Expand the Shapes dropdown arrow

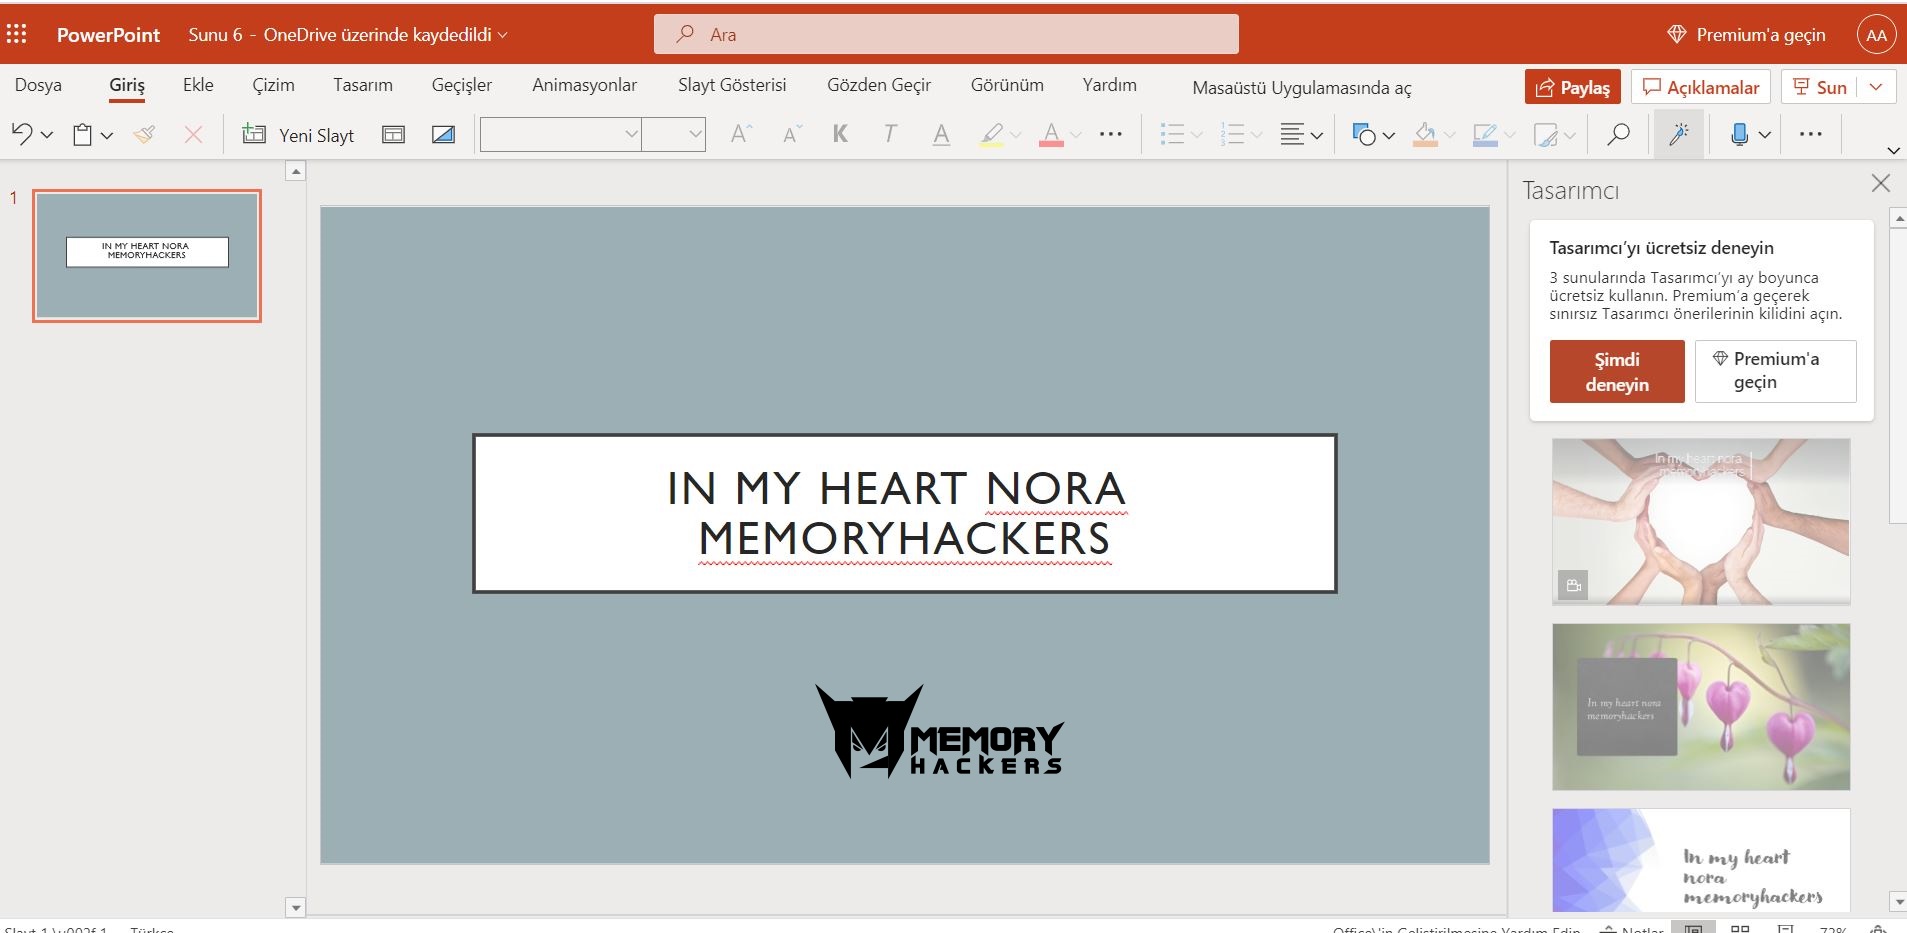tap(1388, 135)
